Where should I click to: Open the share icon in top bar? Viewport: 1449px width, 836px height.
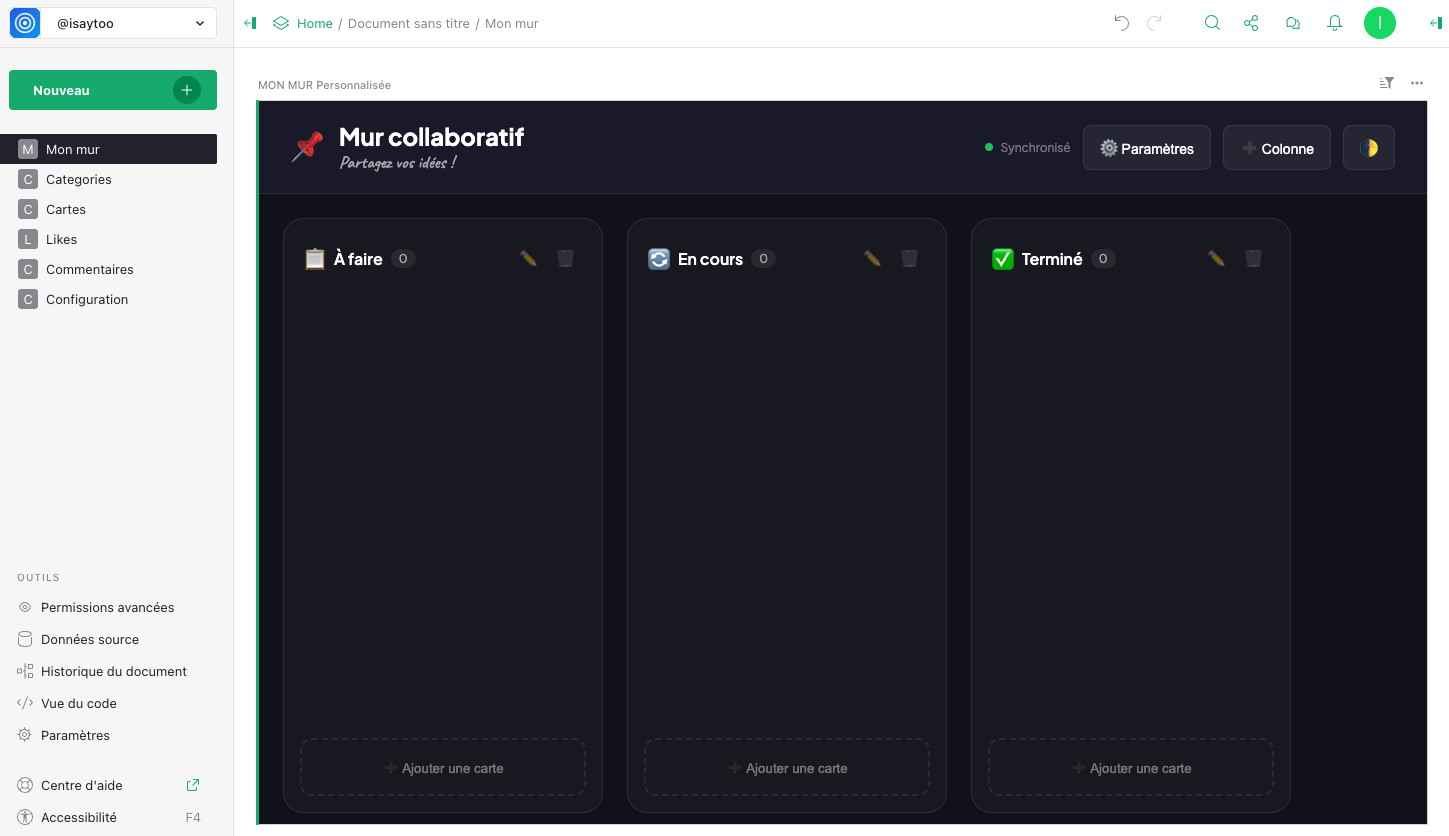[1251, 23]
